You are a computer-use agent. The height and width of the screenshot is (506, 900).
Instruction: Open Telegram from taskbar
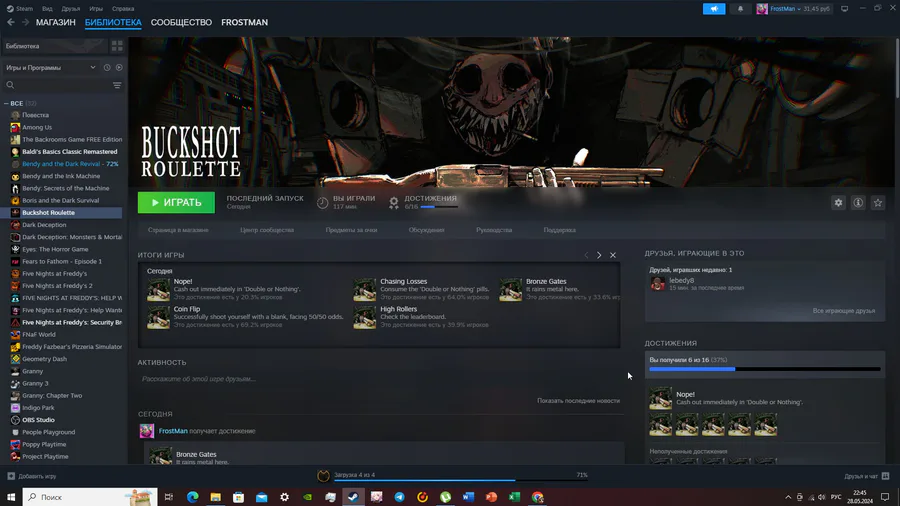(x=399, y=497)
